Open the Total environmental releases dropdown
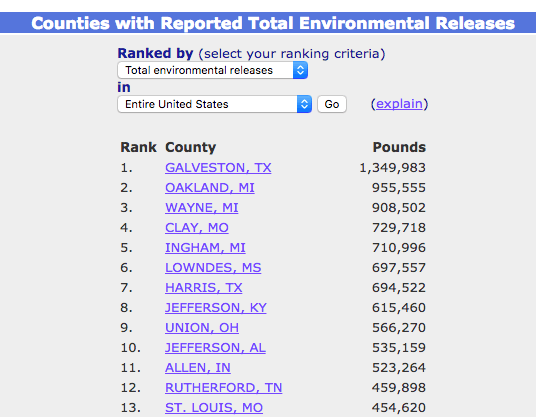Viewport: 536px width, 417px height. [213, 70]
